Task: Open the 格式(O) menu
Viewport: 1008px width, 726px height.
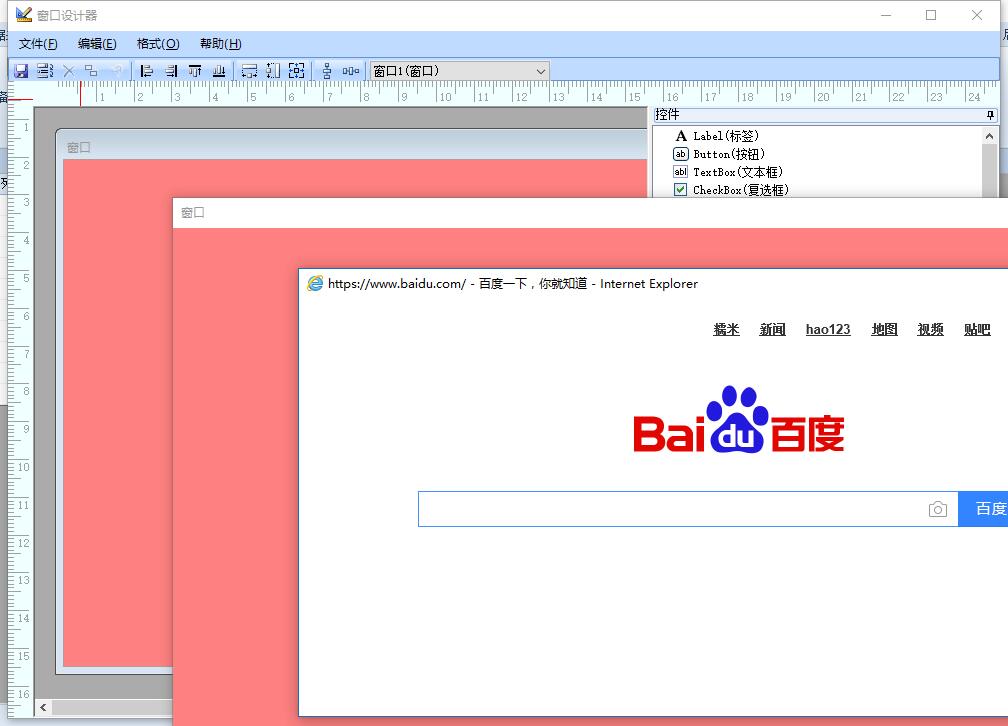Action: pyautogui.click(x=158, y=44)
